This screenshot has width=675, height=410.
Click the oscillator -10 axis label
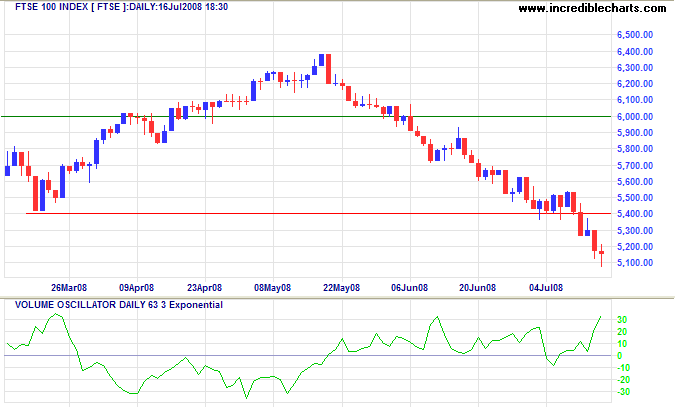[x=625, y=368]
